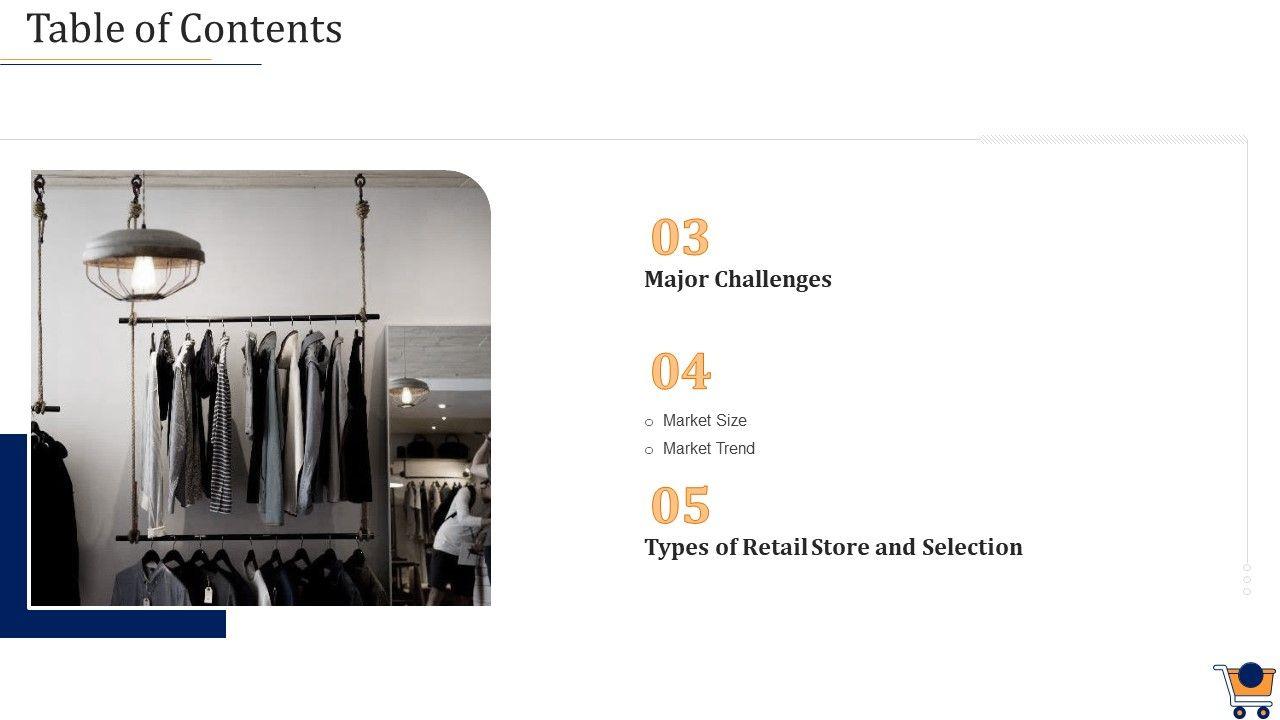This screenshot has height=720, width=1280.
Task: Open the Major Challenges section
Action: click(738, 279)
